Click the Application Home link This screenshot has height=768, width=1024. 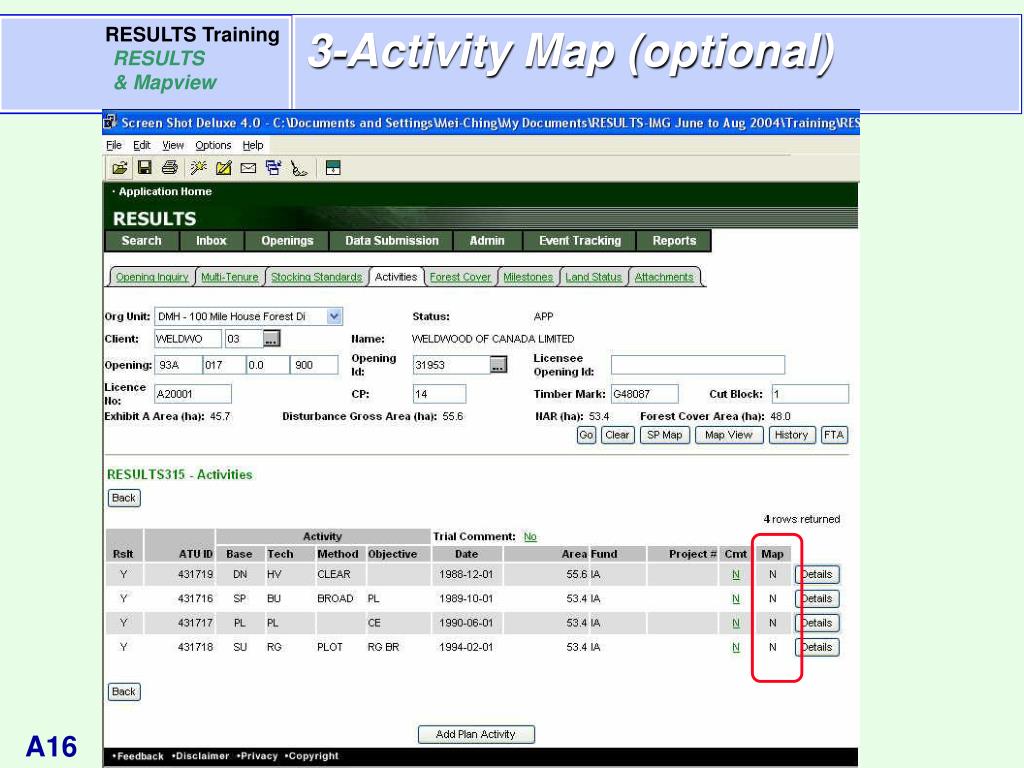[165, 191]
